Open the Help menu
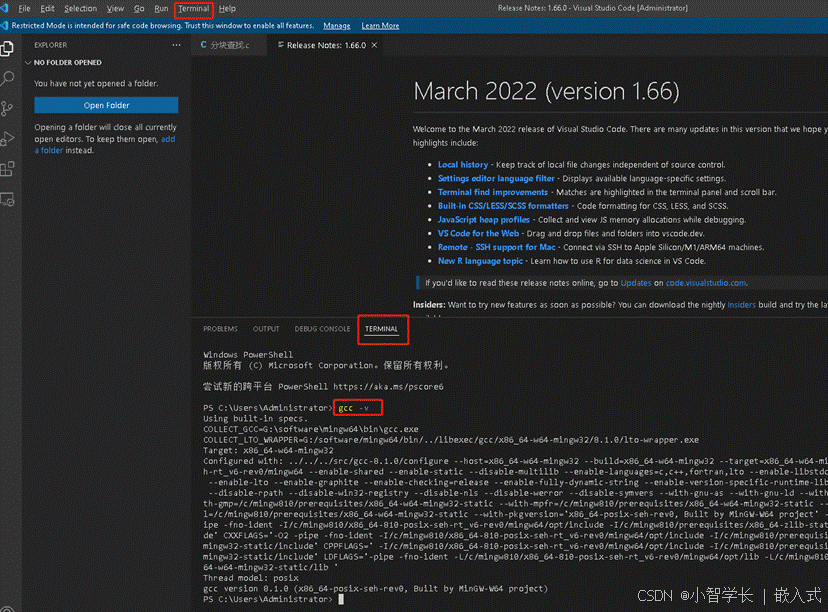The width and height of the screenshot is (828, 612). [x=227, y=8]
